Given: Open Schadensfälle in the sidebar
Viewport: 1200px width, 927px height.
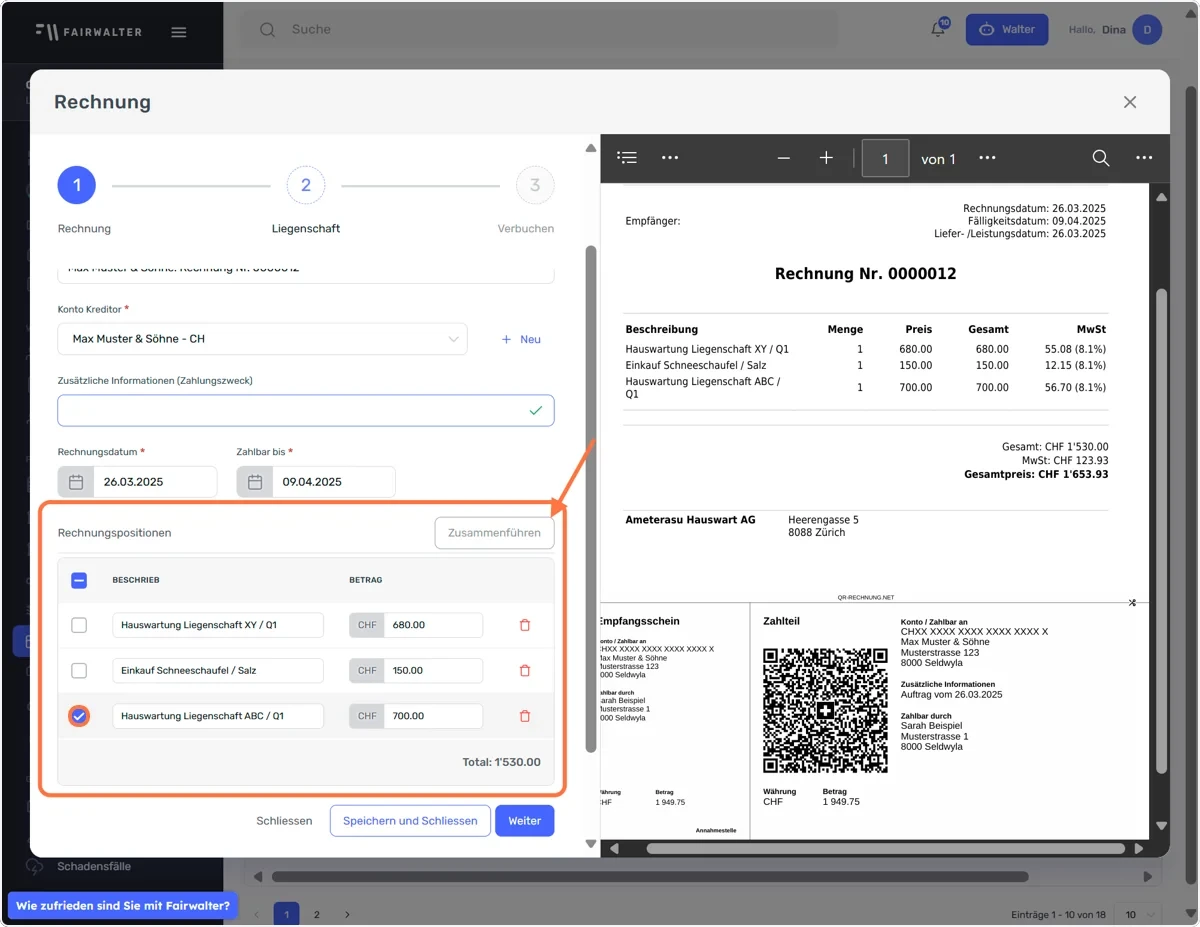Looking at the screenshot, I should click(x=94, y=866).
